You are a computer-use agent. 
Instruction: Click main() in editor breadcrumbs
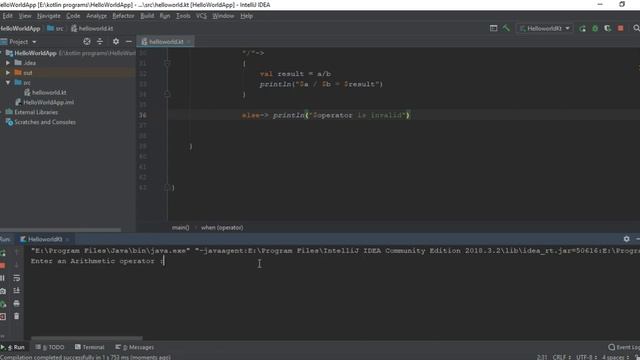point(180,228)
